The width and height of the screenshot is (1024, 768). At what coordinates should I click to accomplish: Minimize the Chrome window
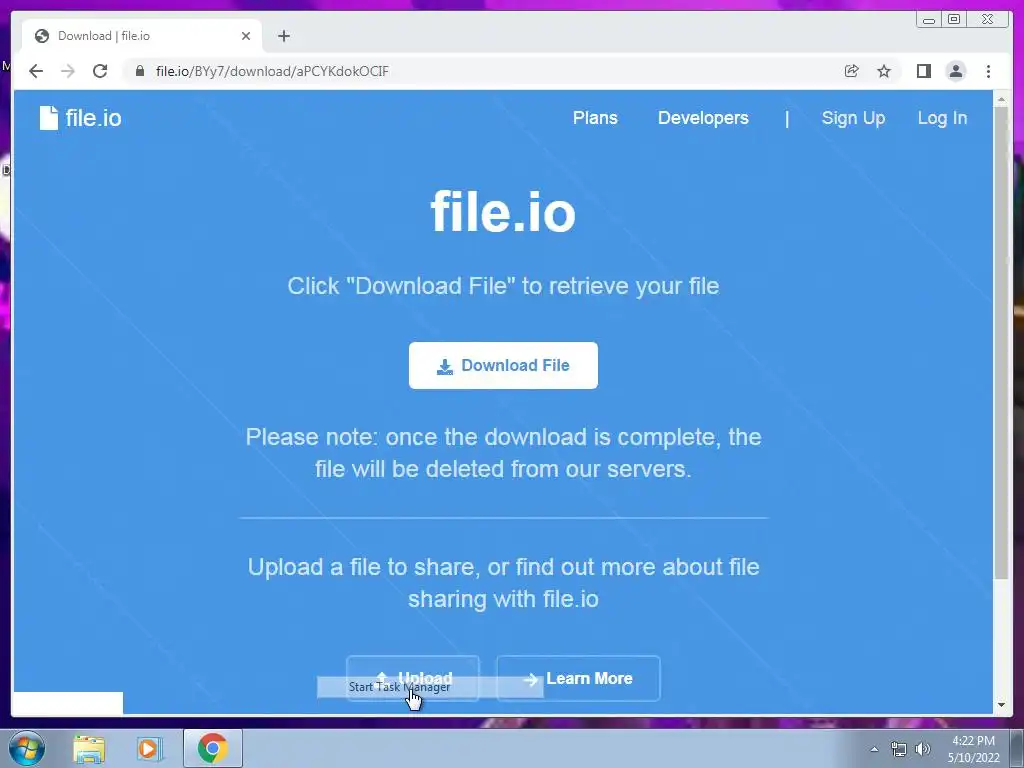[x=929, y=20]
